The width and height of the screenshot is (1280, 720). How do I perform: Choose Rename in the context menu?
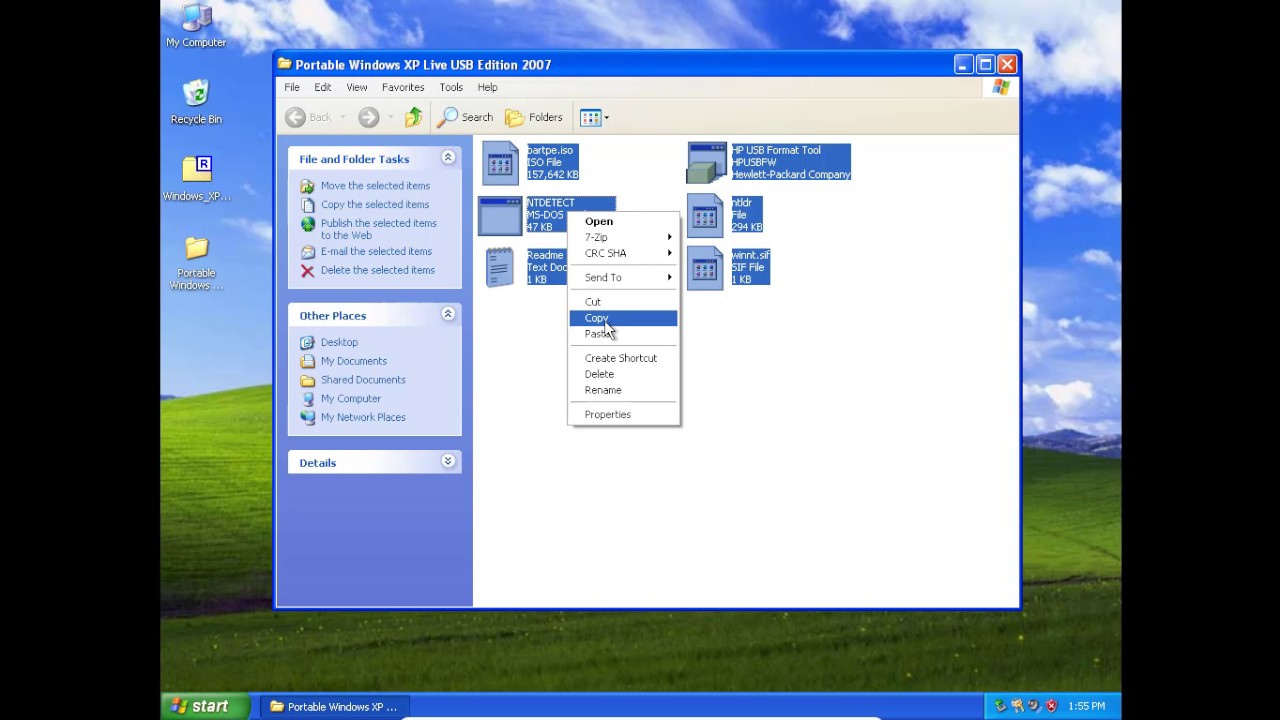pos(624,390)
